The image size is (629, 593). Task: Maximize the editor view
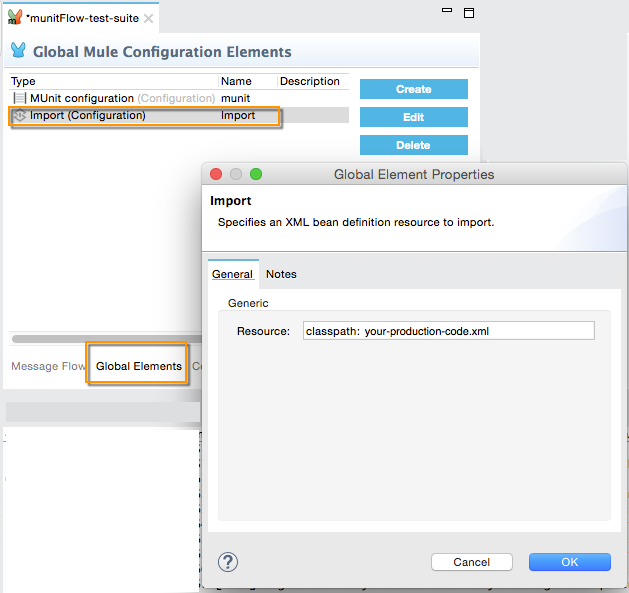[469, 13]
